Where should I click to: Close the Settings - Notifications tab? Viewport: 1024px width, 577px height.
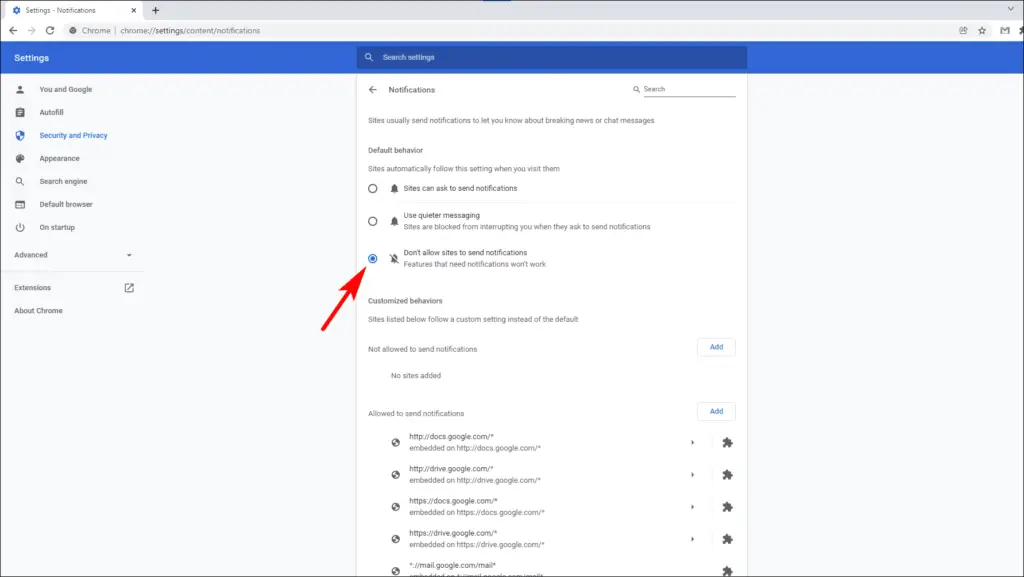[133, 10]
